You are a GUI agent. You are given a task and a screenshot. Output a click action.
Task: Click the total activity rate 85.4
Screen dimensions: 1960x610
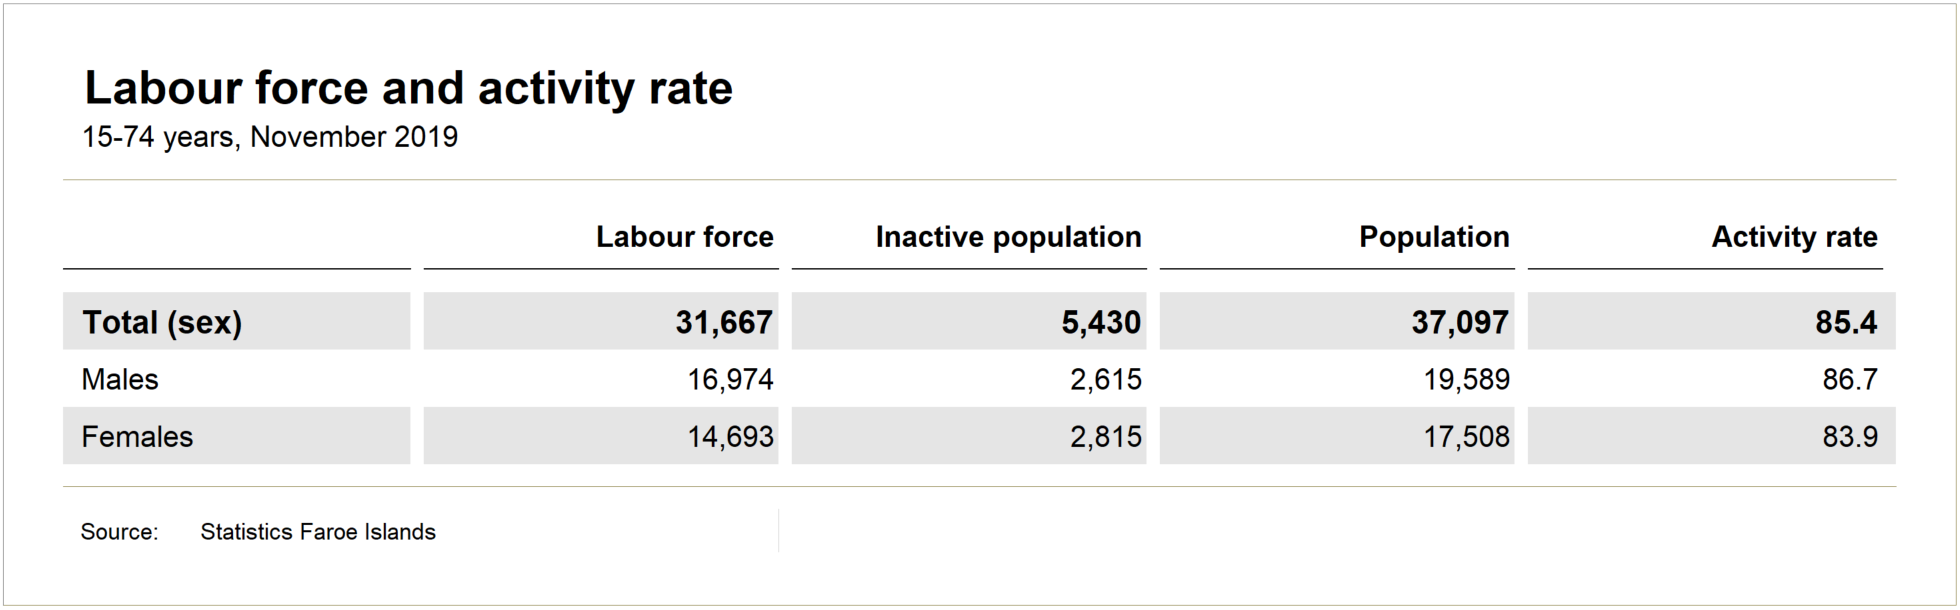1846,322
